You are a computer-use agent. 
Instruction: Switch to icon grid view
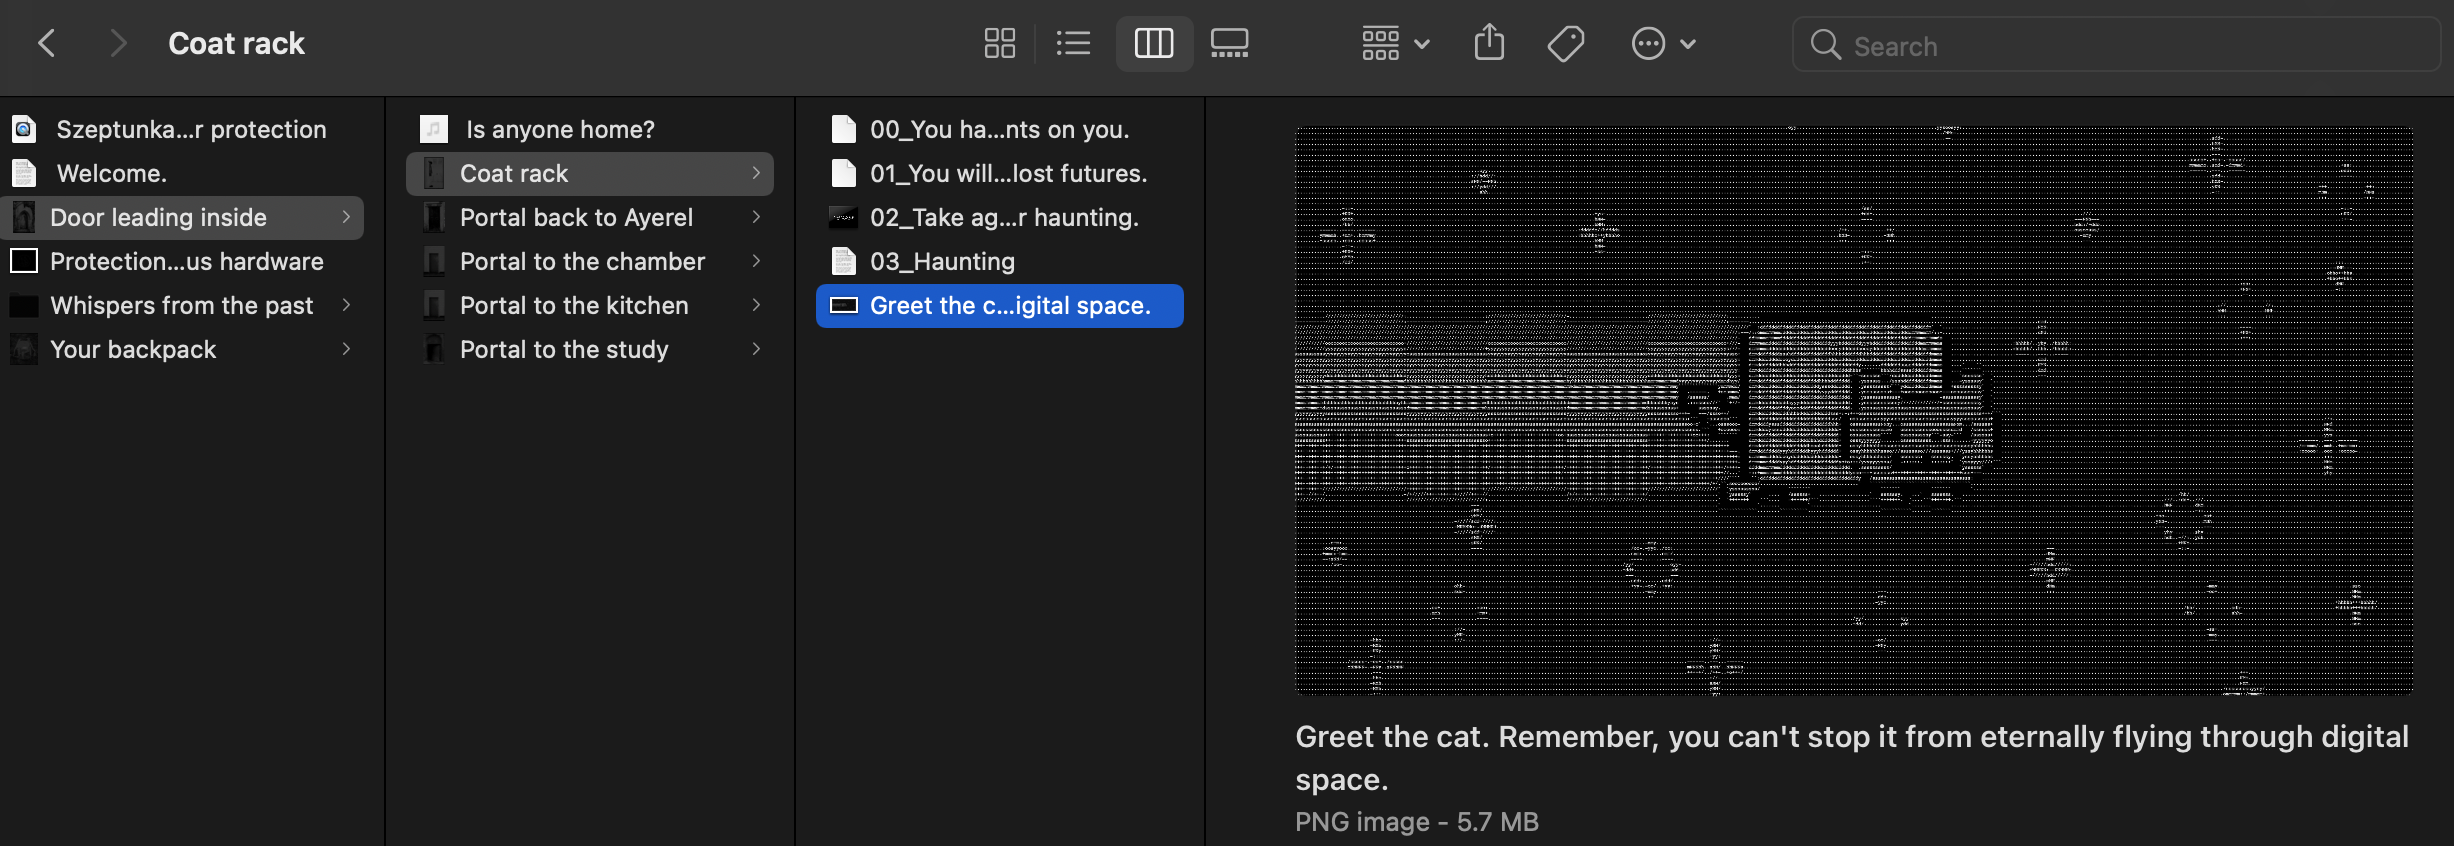click(x=999, y=44)
